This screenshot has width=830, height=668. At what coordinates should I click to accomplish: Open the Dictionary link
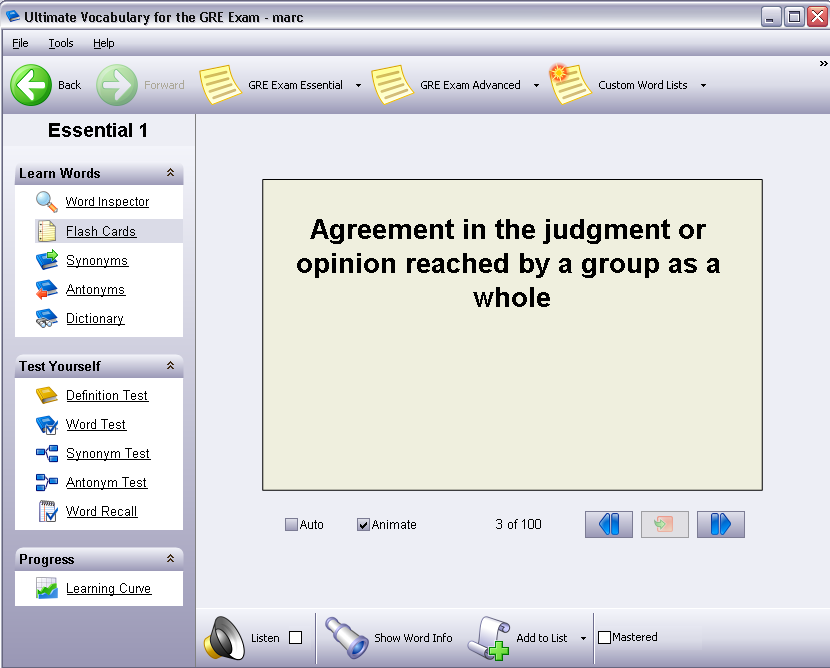coord(95,319)
